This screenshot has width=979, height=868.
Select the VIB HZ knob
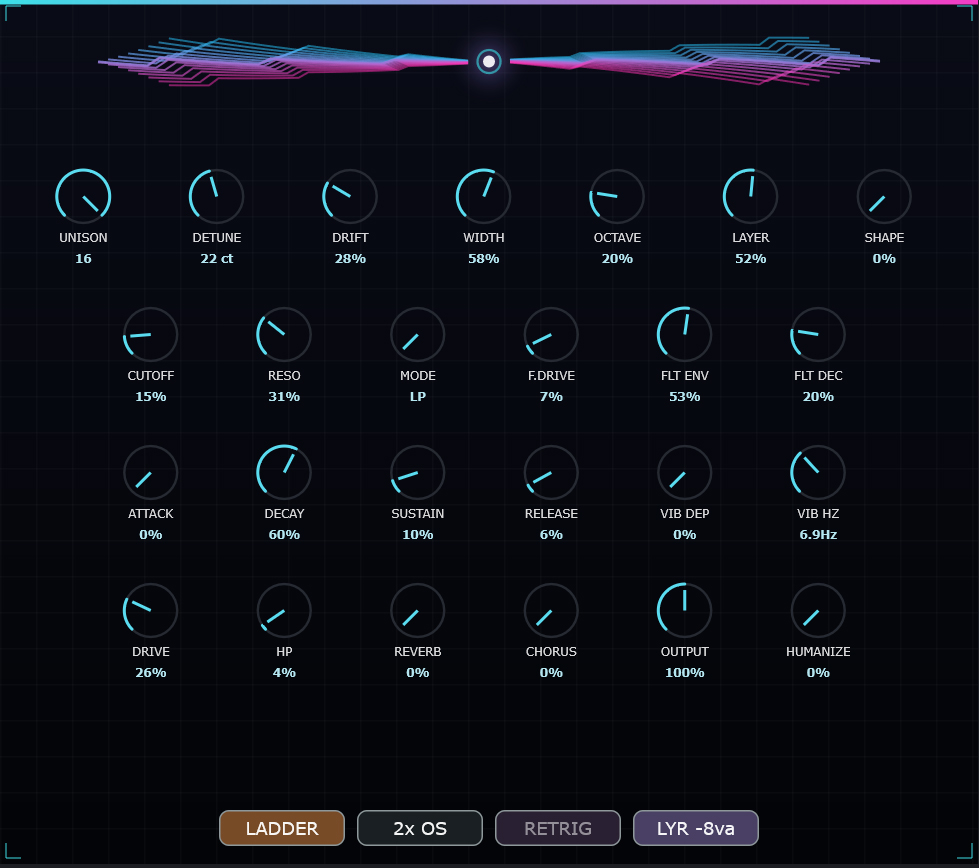pos(819,473)
